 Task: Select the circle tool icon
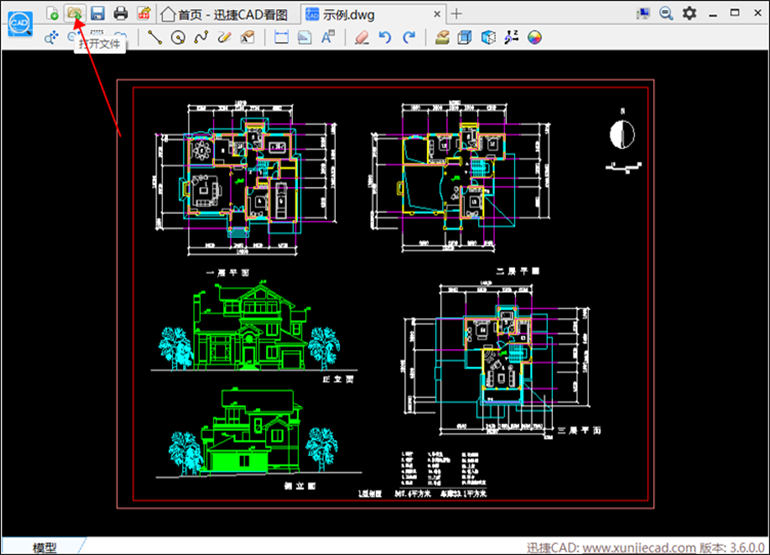click(178, 37)
